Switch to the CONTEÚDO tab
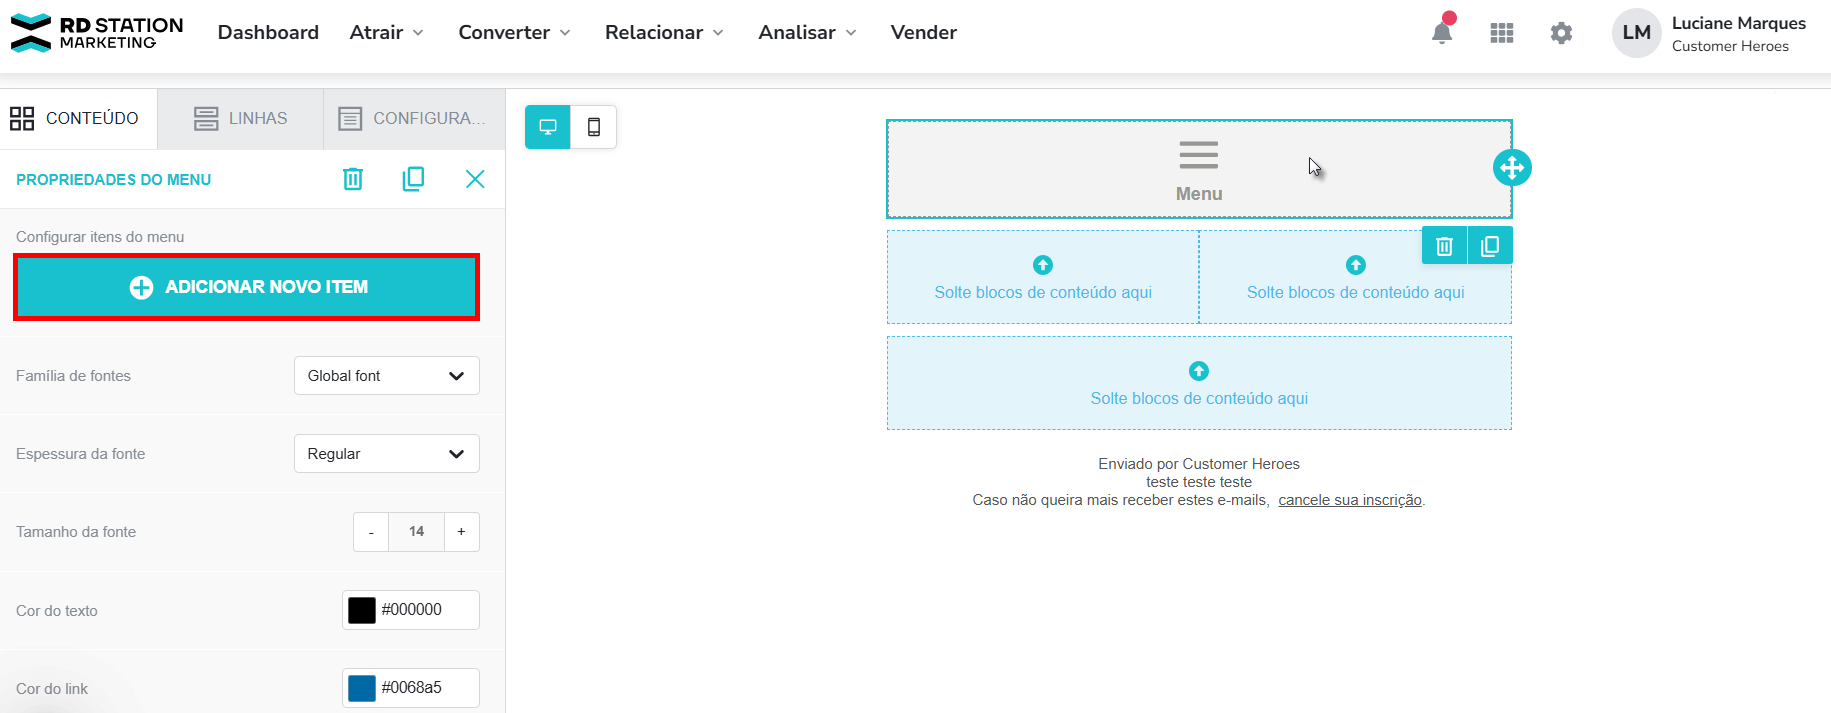The width and height of the screenshot is (1831, 713). coord(78,119)
